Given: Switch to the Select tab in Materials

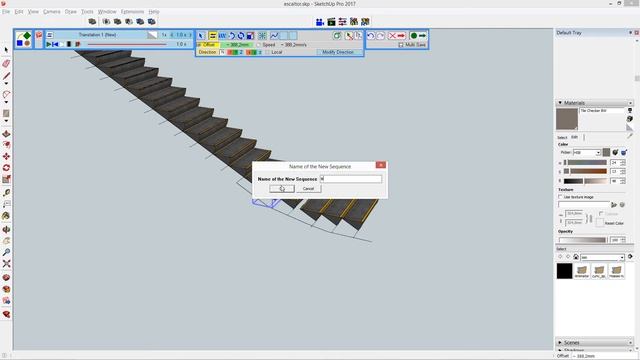Looking at the screenshot, I should [x=562, y=138].
